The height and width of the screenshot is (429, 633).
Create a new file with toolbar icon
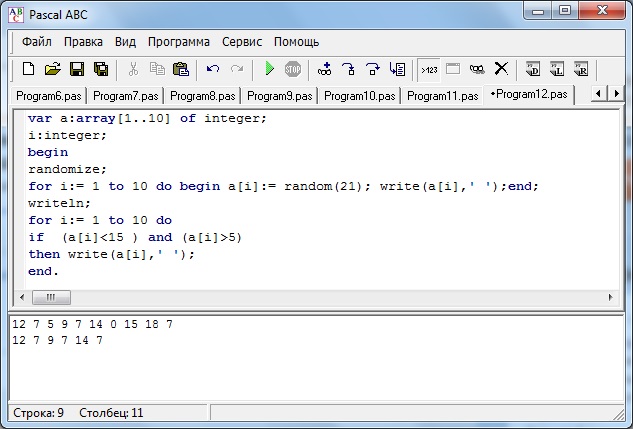pyautogui.click(x=28, y=69)
